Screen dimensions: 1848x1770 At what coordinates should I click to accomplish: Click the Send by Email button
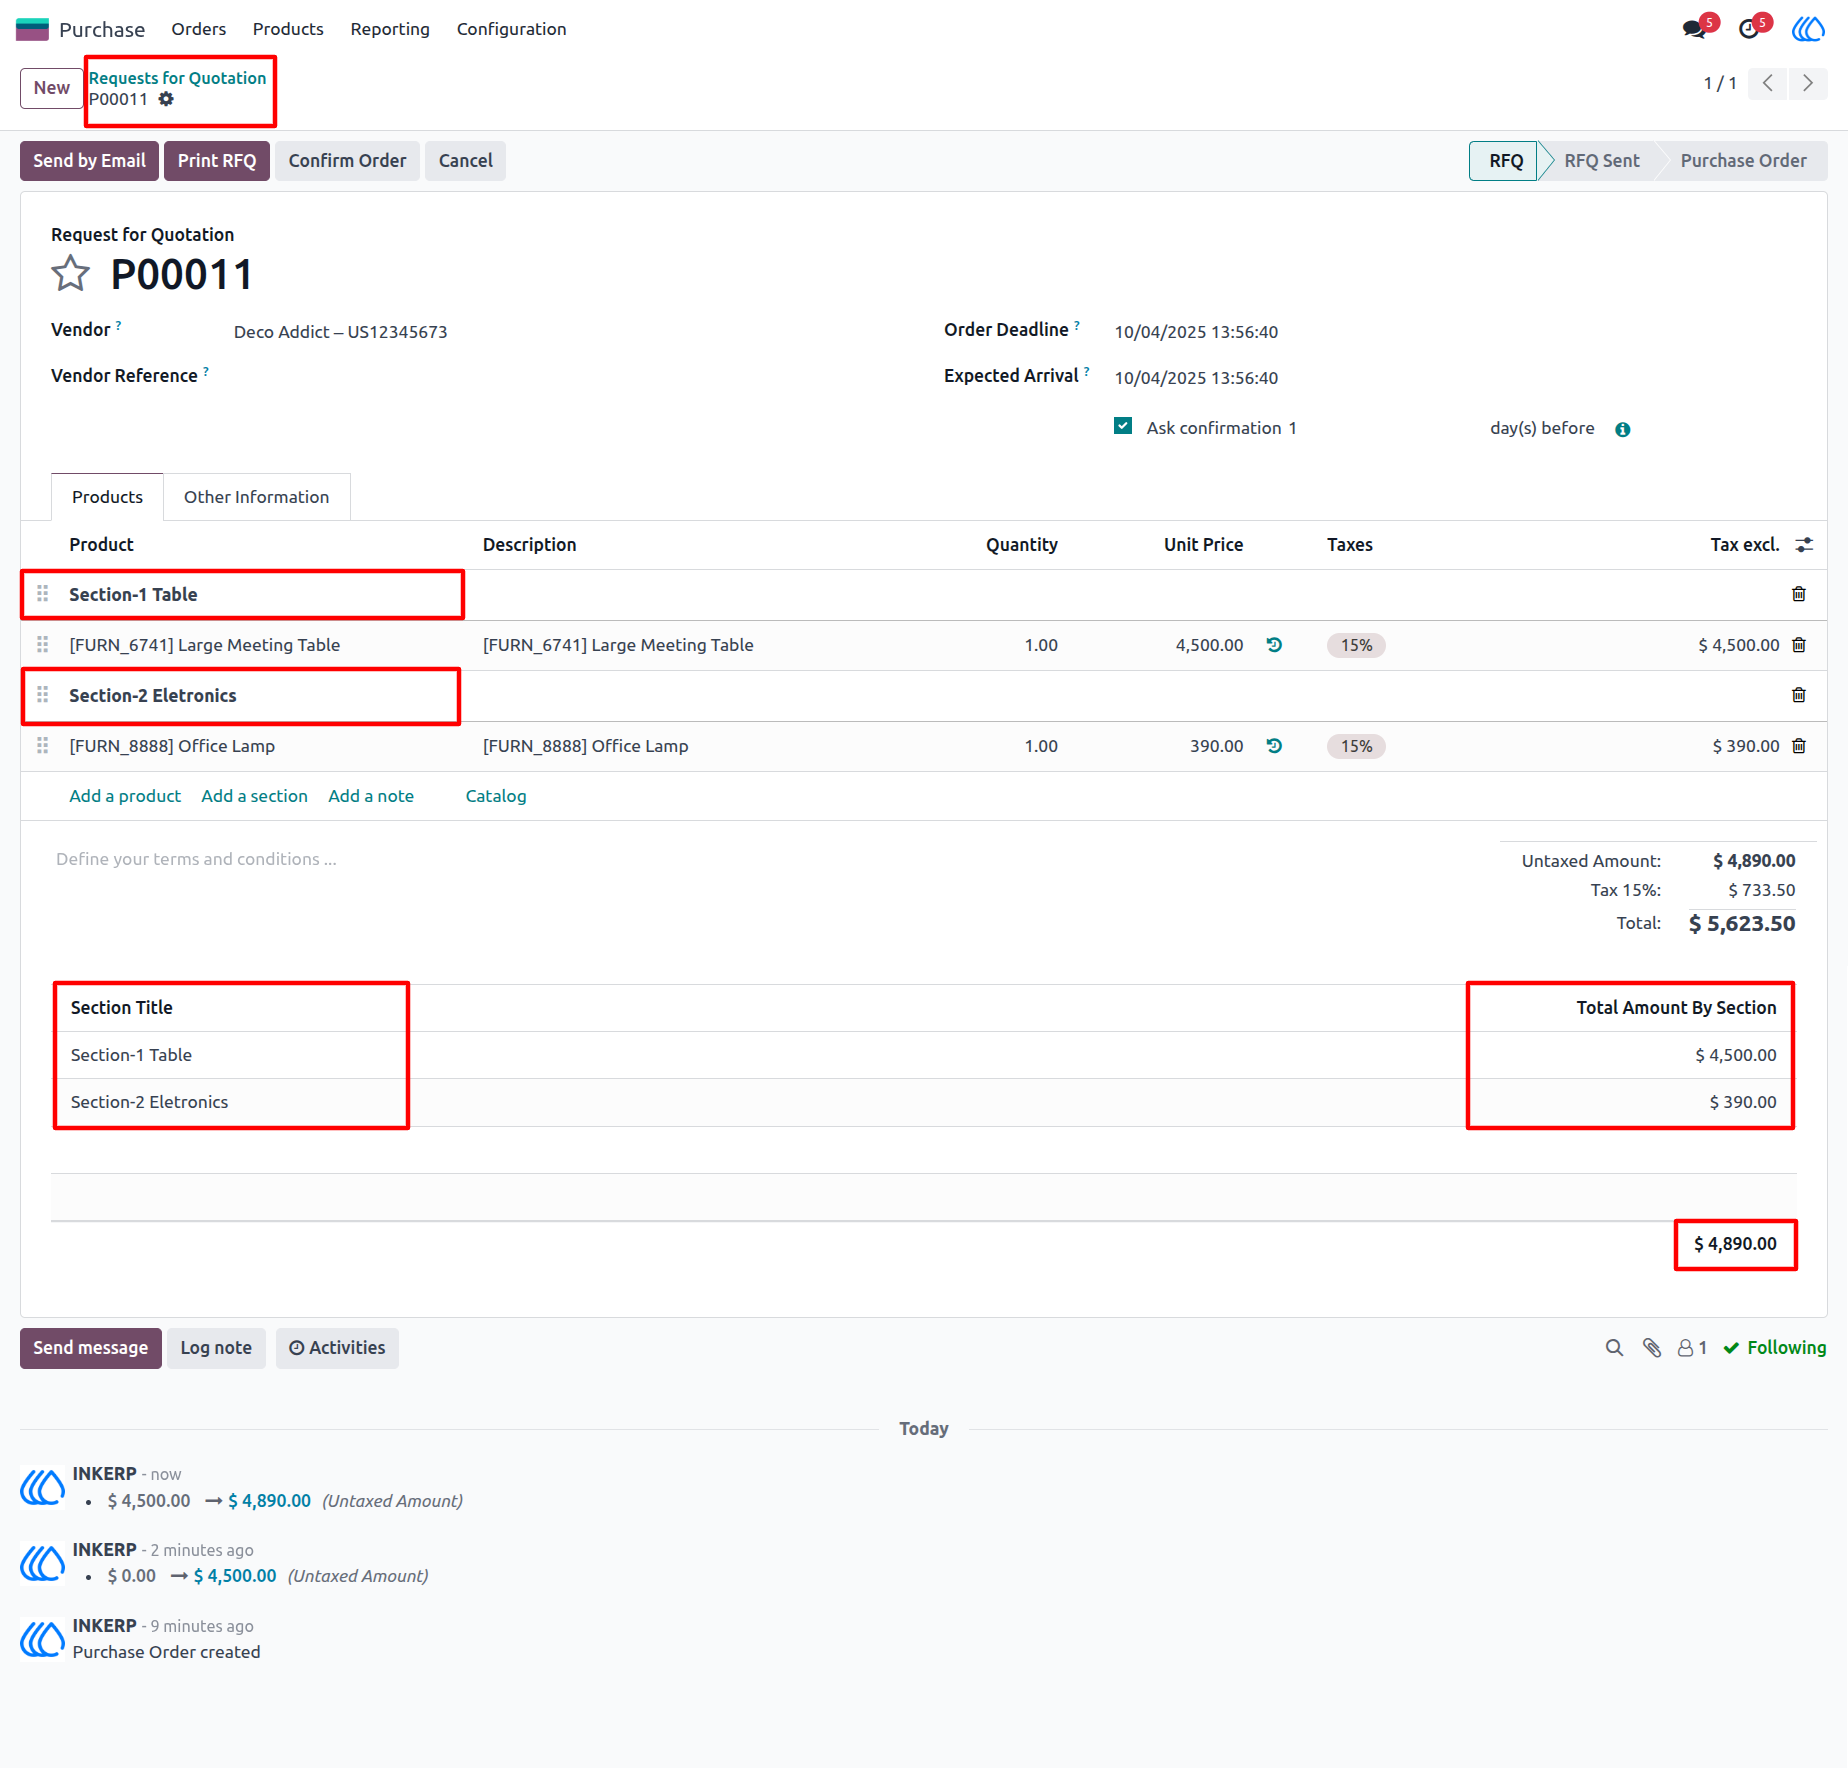pyautogui.click(x=89, y=161)
